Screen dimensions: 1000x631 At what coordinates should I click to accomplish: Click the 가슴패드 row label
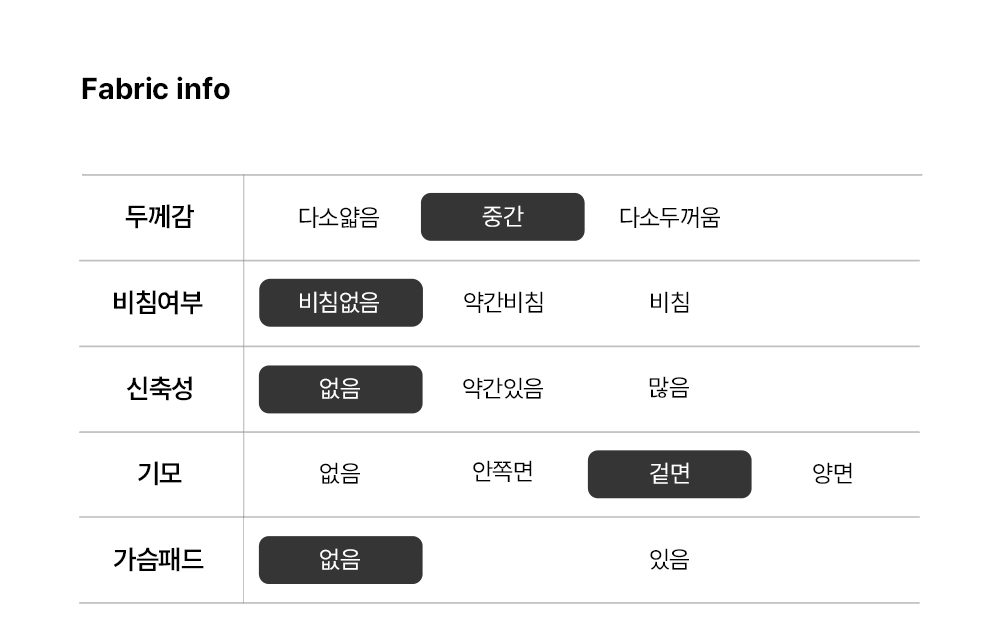click(x=158, y=560)
